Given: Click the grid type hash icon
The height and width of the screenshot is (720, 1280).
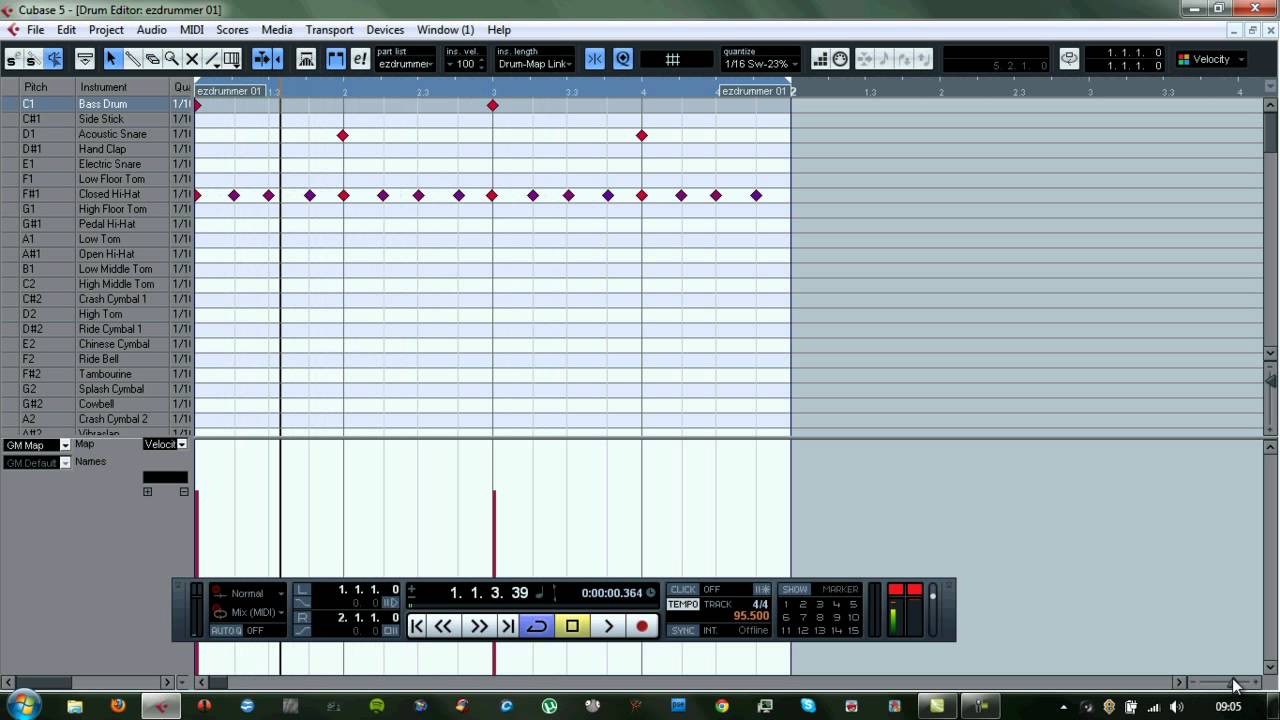Looking at the screenshot, I should [x=673, y=59].
